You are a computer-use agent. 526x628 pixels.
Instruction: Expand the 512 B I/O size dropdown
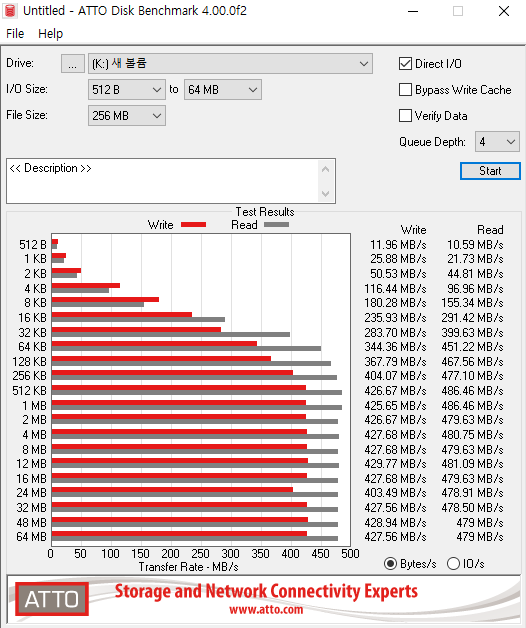pyautogui.click(x=127, y=90)
